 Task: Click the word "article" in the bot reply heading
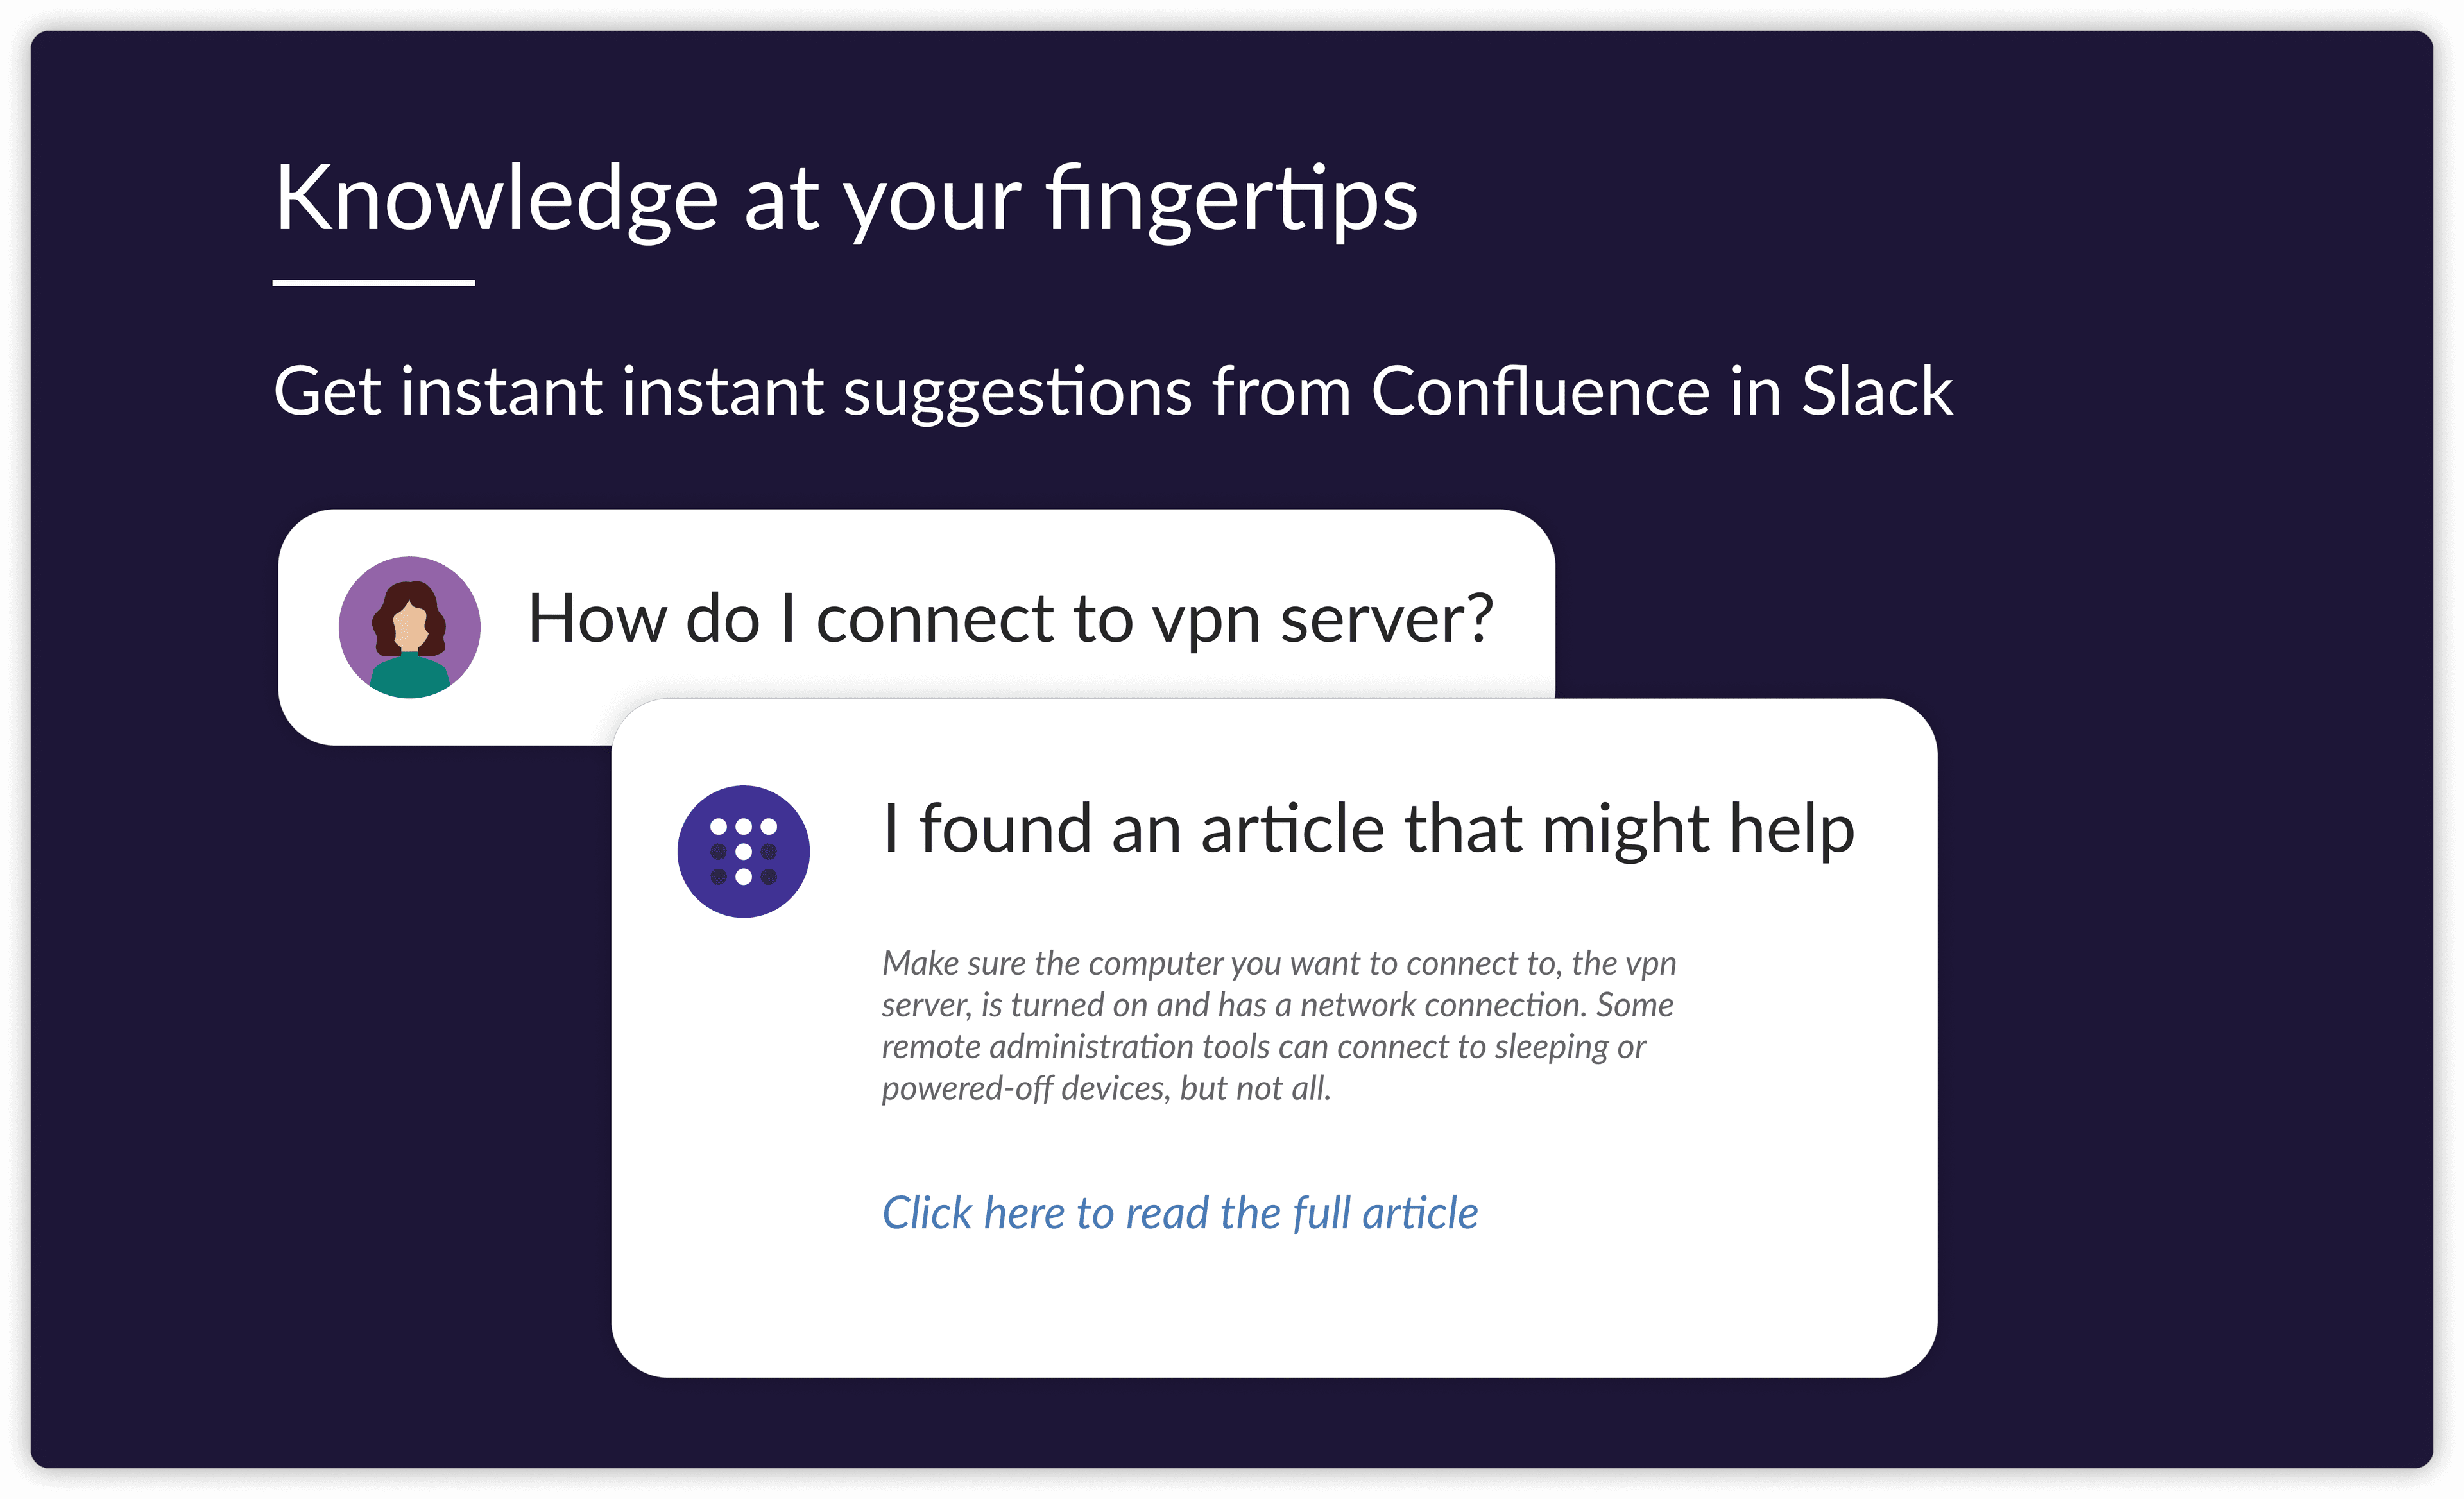point(1292,829)
